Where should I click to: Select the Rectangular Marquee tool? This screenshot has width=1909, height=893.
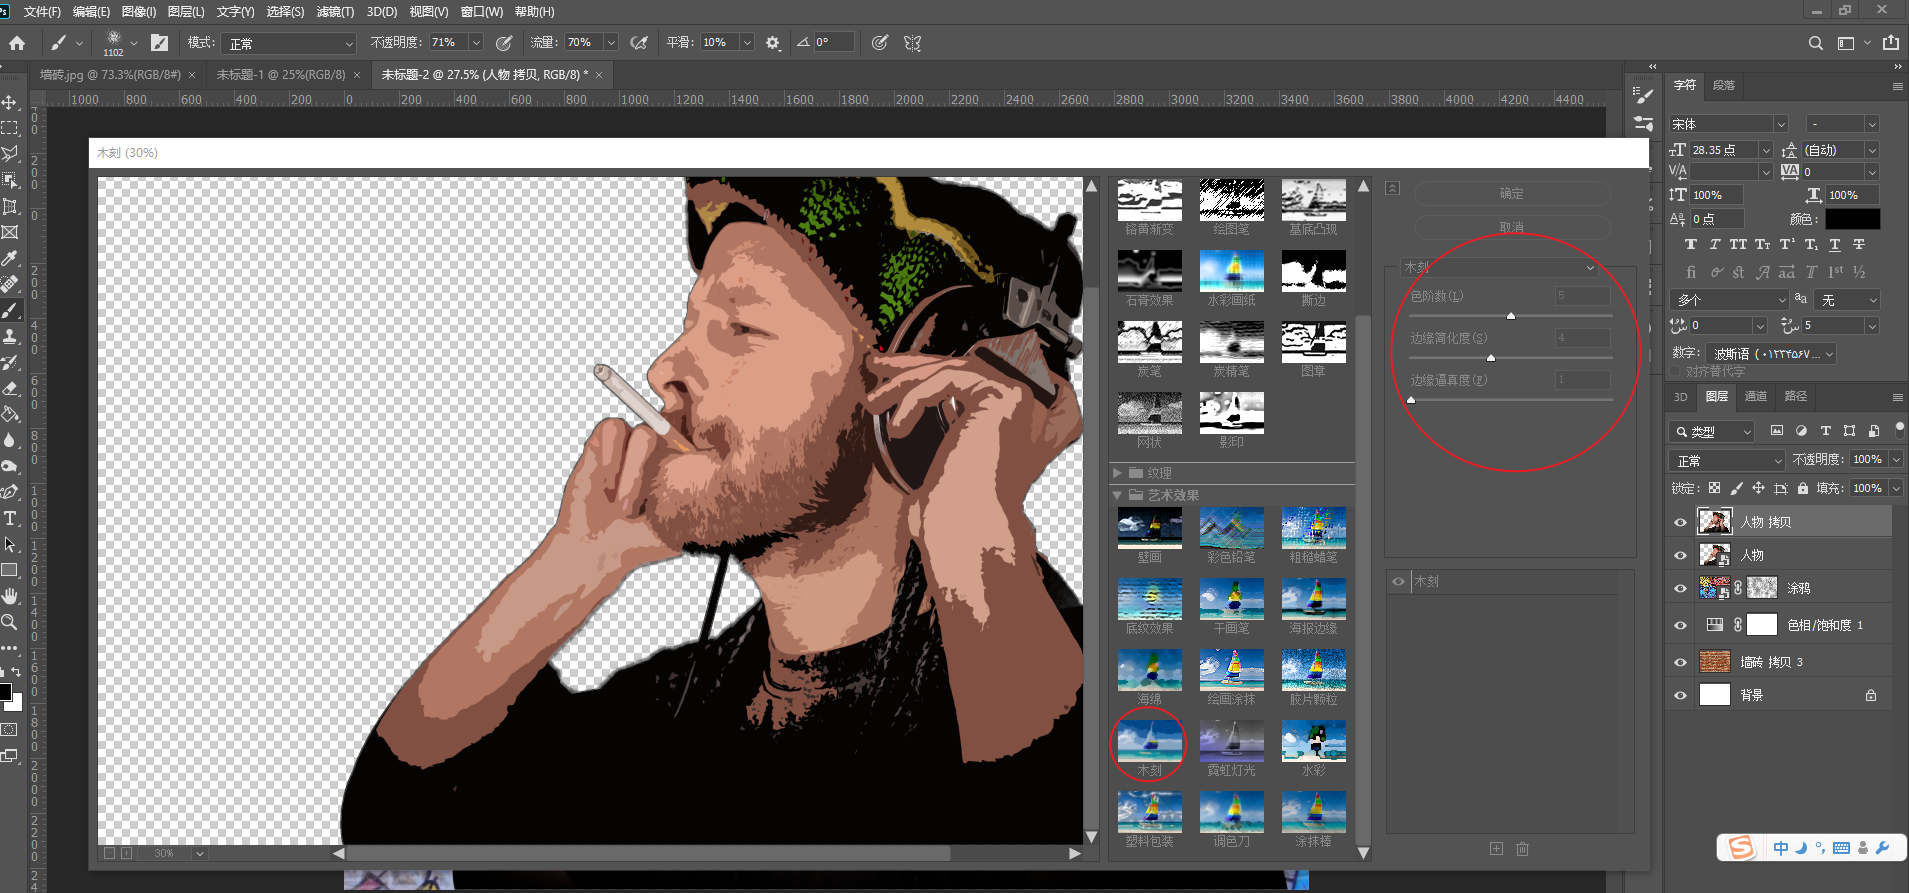[10, 128]
